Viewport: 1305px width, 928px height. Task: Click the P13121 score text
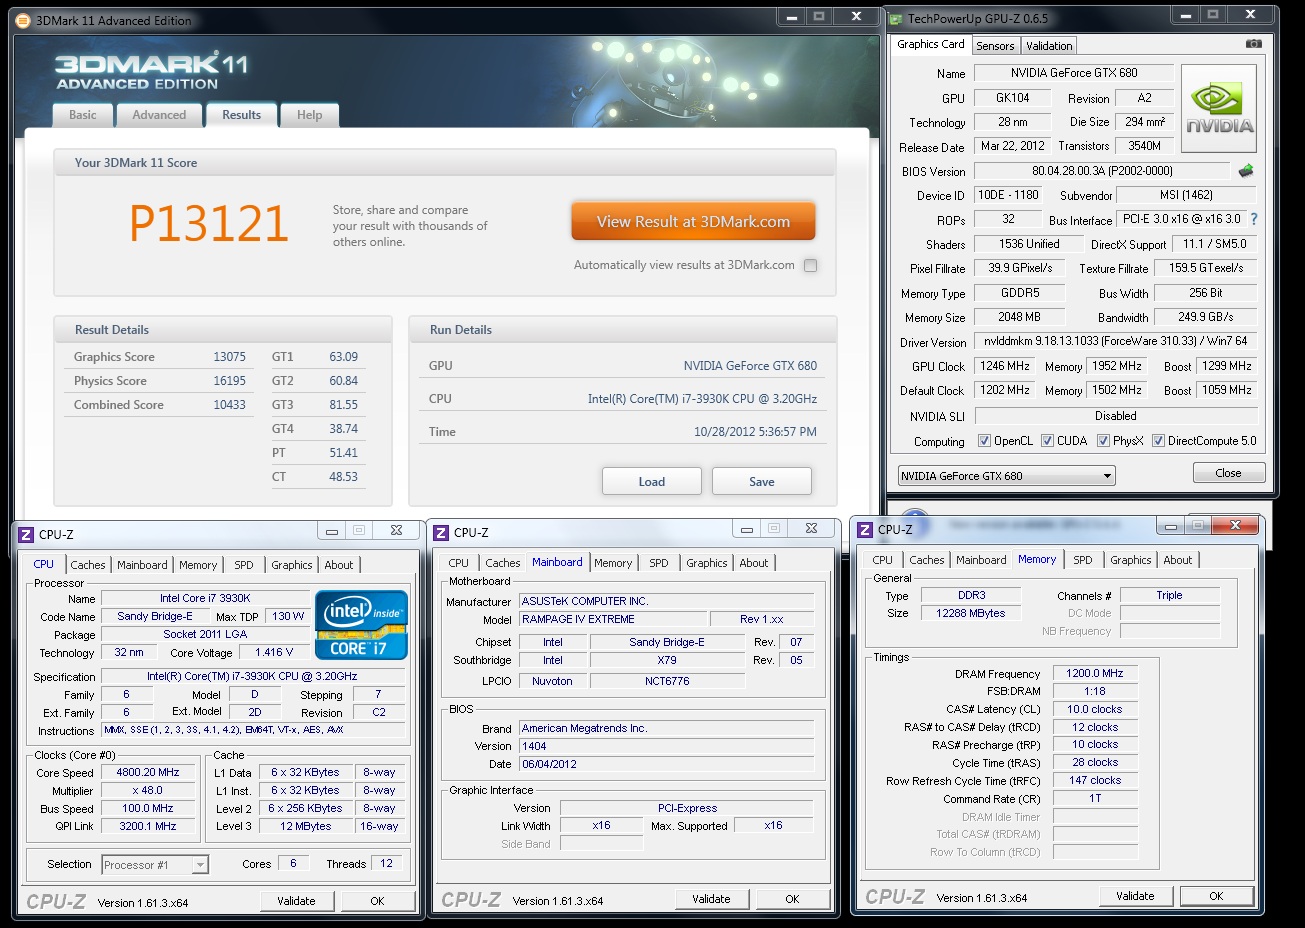[x=208, y=223]
